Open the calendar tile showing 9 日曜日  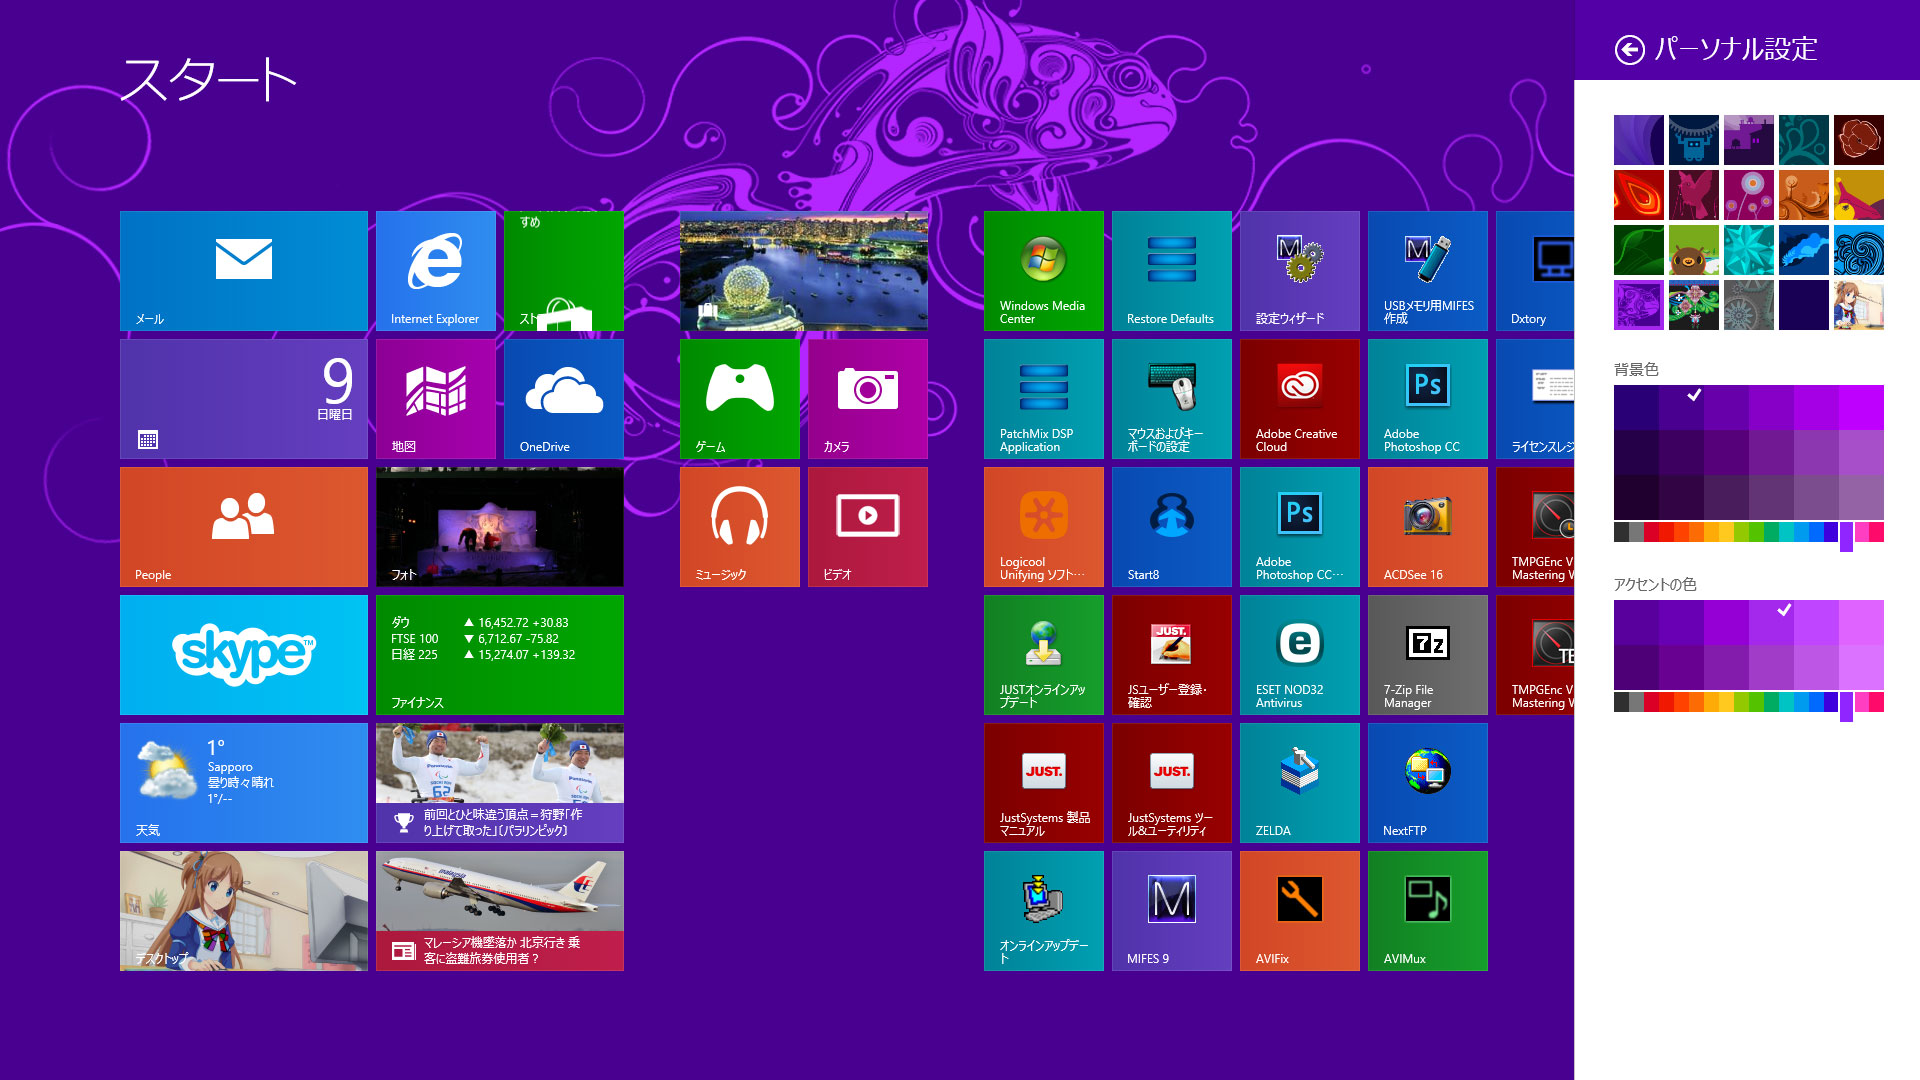click(x=244, y=399)
